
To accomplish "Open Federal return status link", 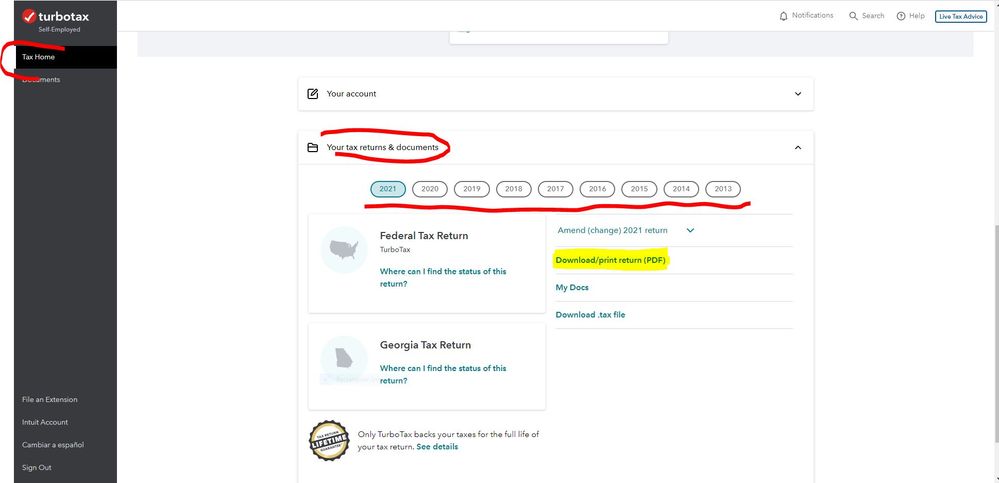I will coord(443,278).
